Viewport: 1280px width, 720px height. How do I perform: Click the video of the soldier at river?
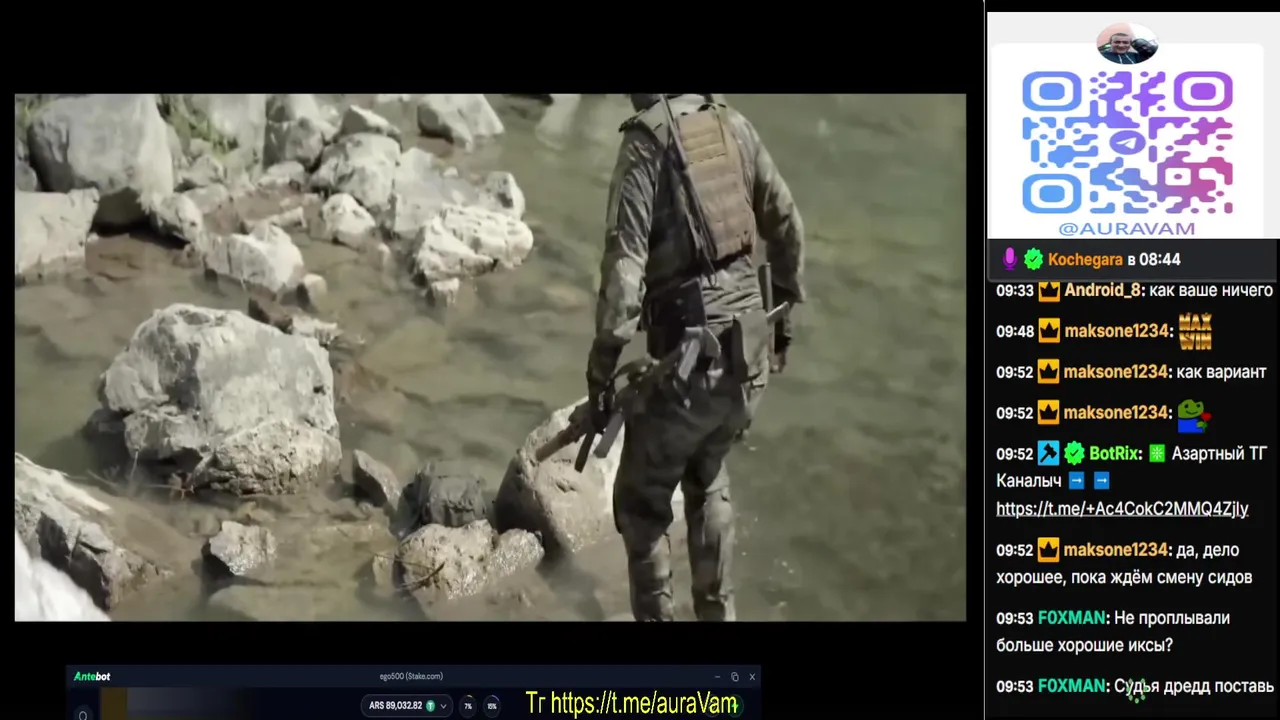coord(490,357)
